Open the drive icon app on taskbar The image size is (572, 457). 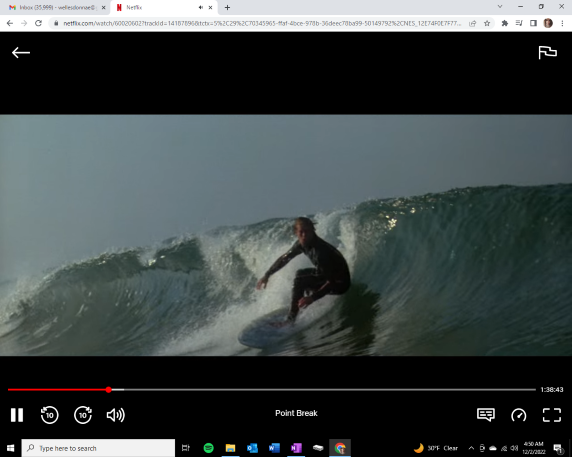pyautogui.click(x=318, y=448)
